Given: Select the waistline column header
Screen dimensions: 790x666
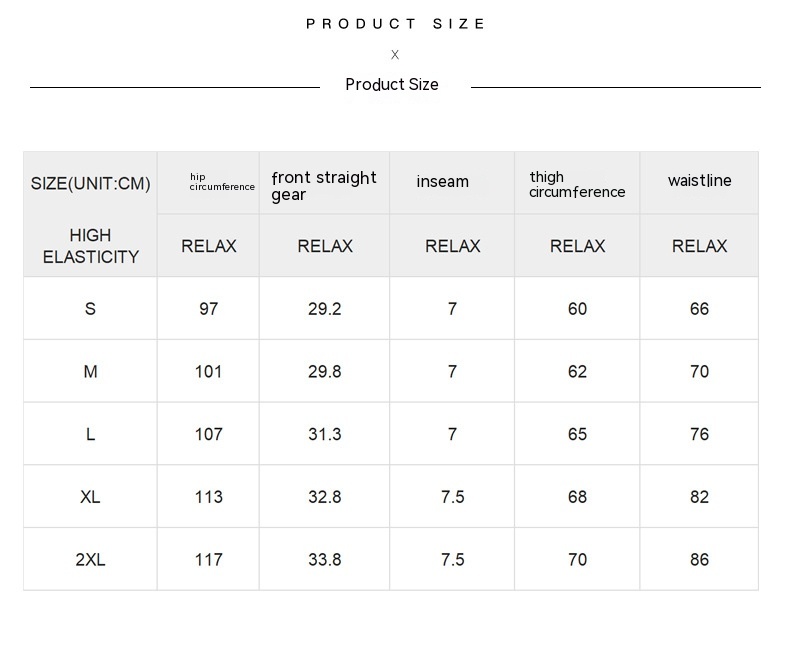Looking at the screenshot, I should pyautogui.click(x=700, y=181).
